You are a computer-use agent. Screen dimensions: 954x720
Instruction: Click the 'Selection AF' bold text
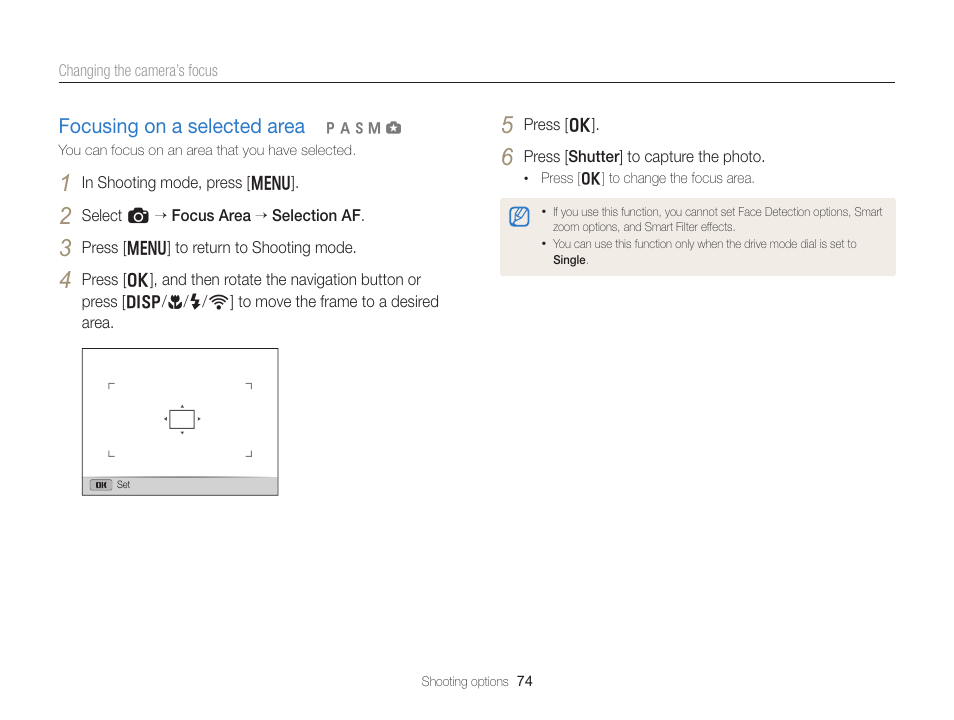coord(316,215)
